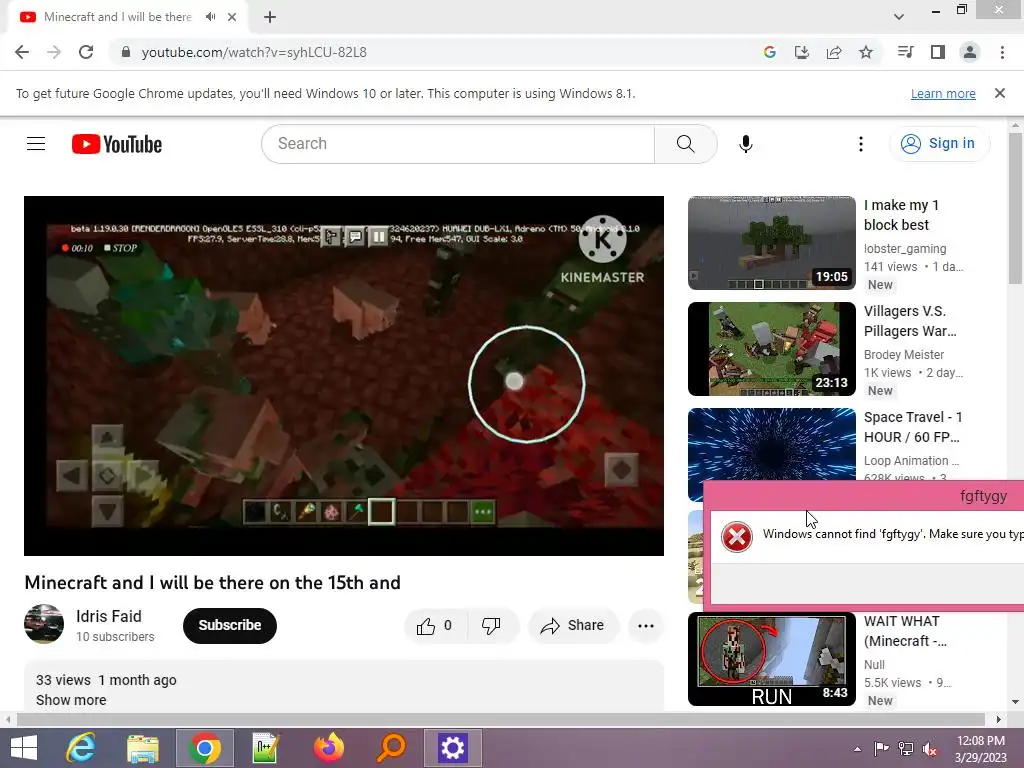Open File Explorer from taskbar

[x=143, y=748]
